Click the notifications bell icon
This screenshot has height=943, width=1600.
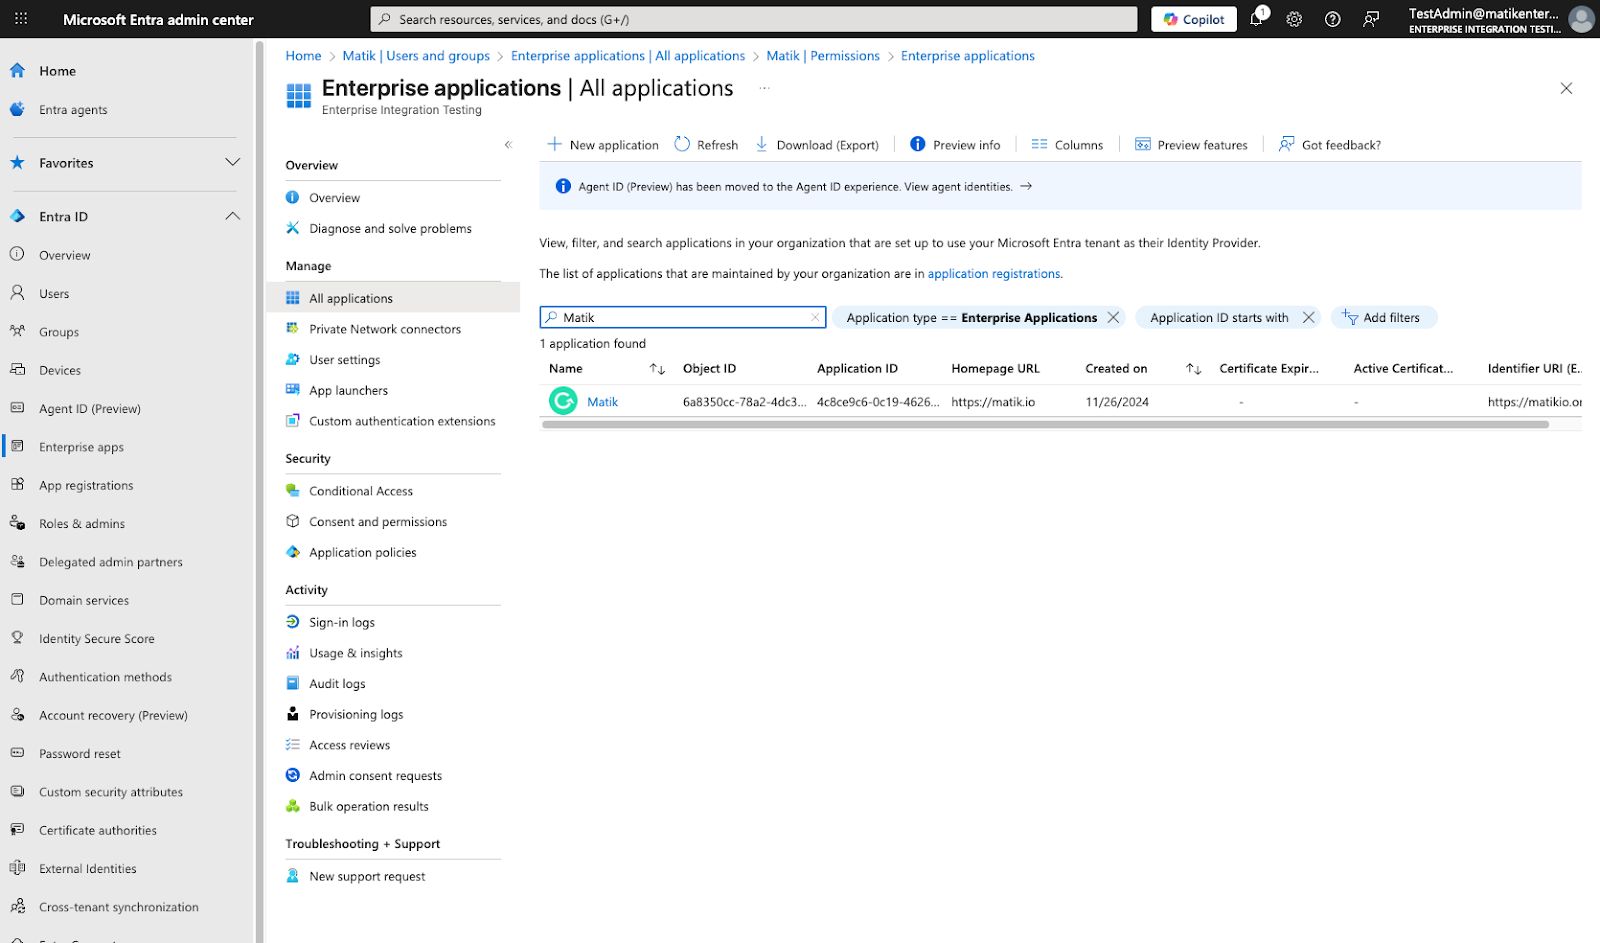coord(1256,19)
